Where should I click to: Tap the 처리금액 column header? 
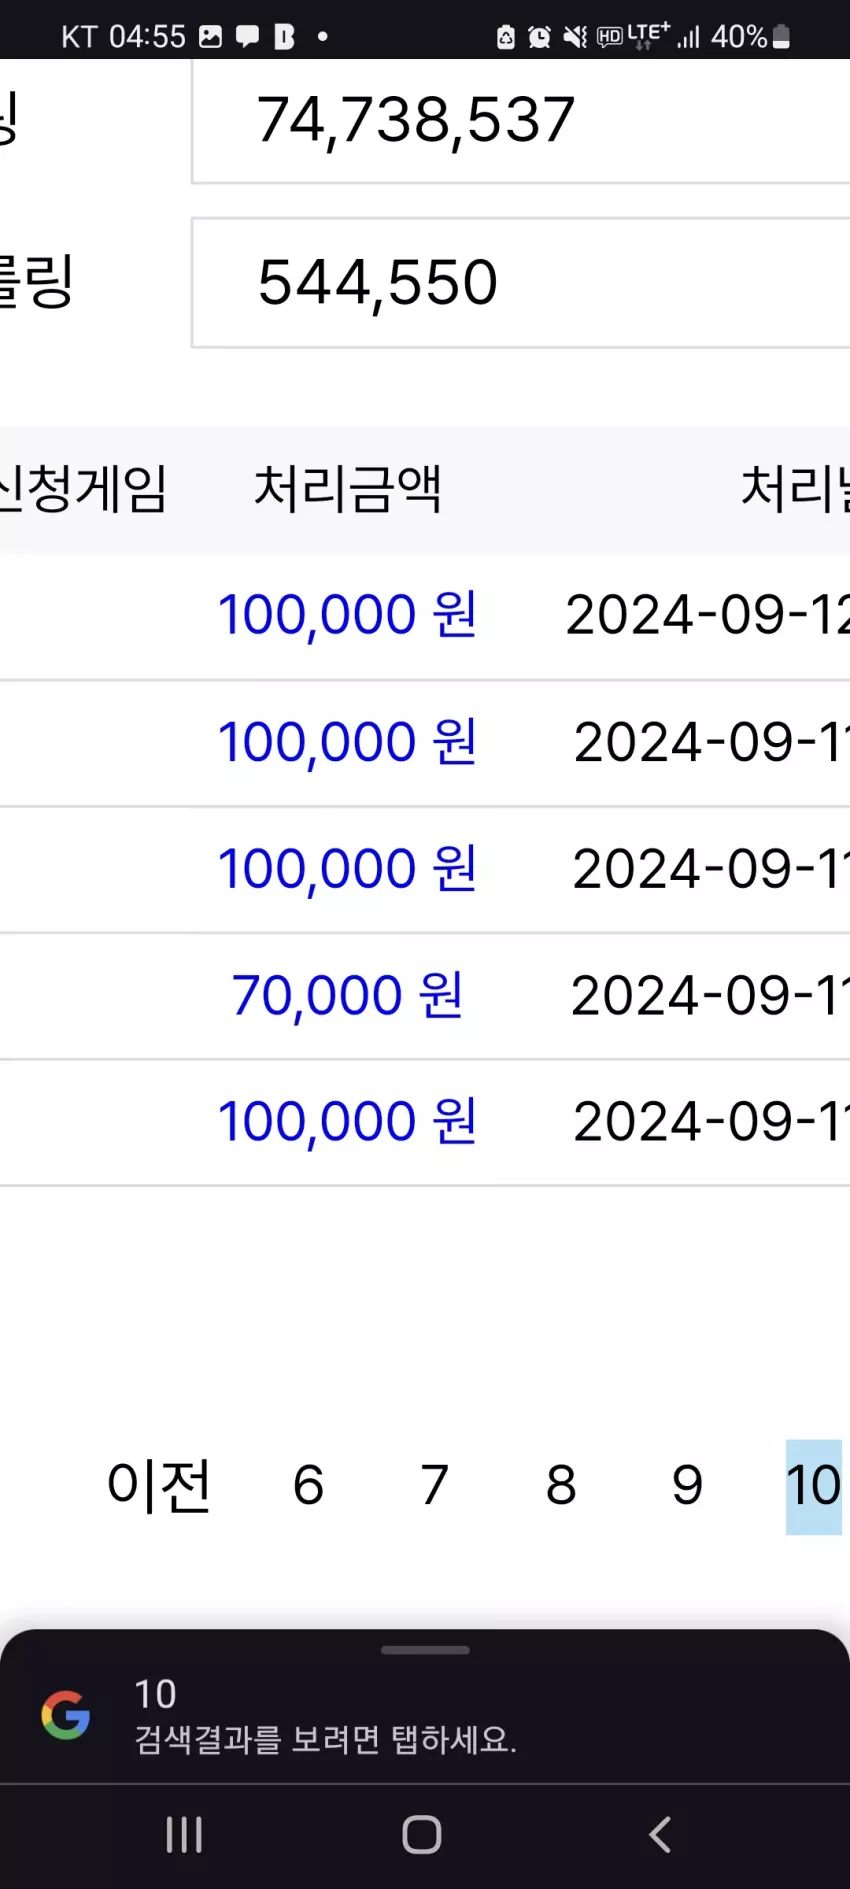[x=347, y=489]
